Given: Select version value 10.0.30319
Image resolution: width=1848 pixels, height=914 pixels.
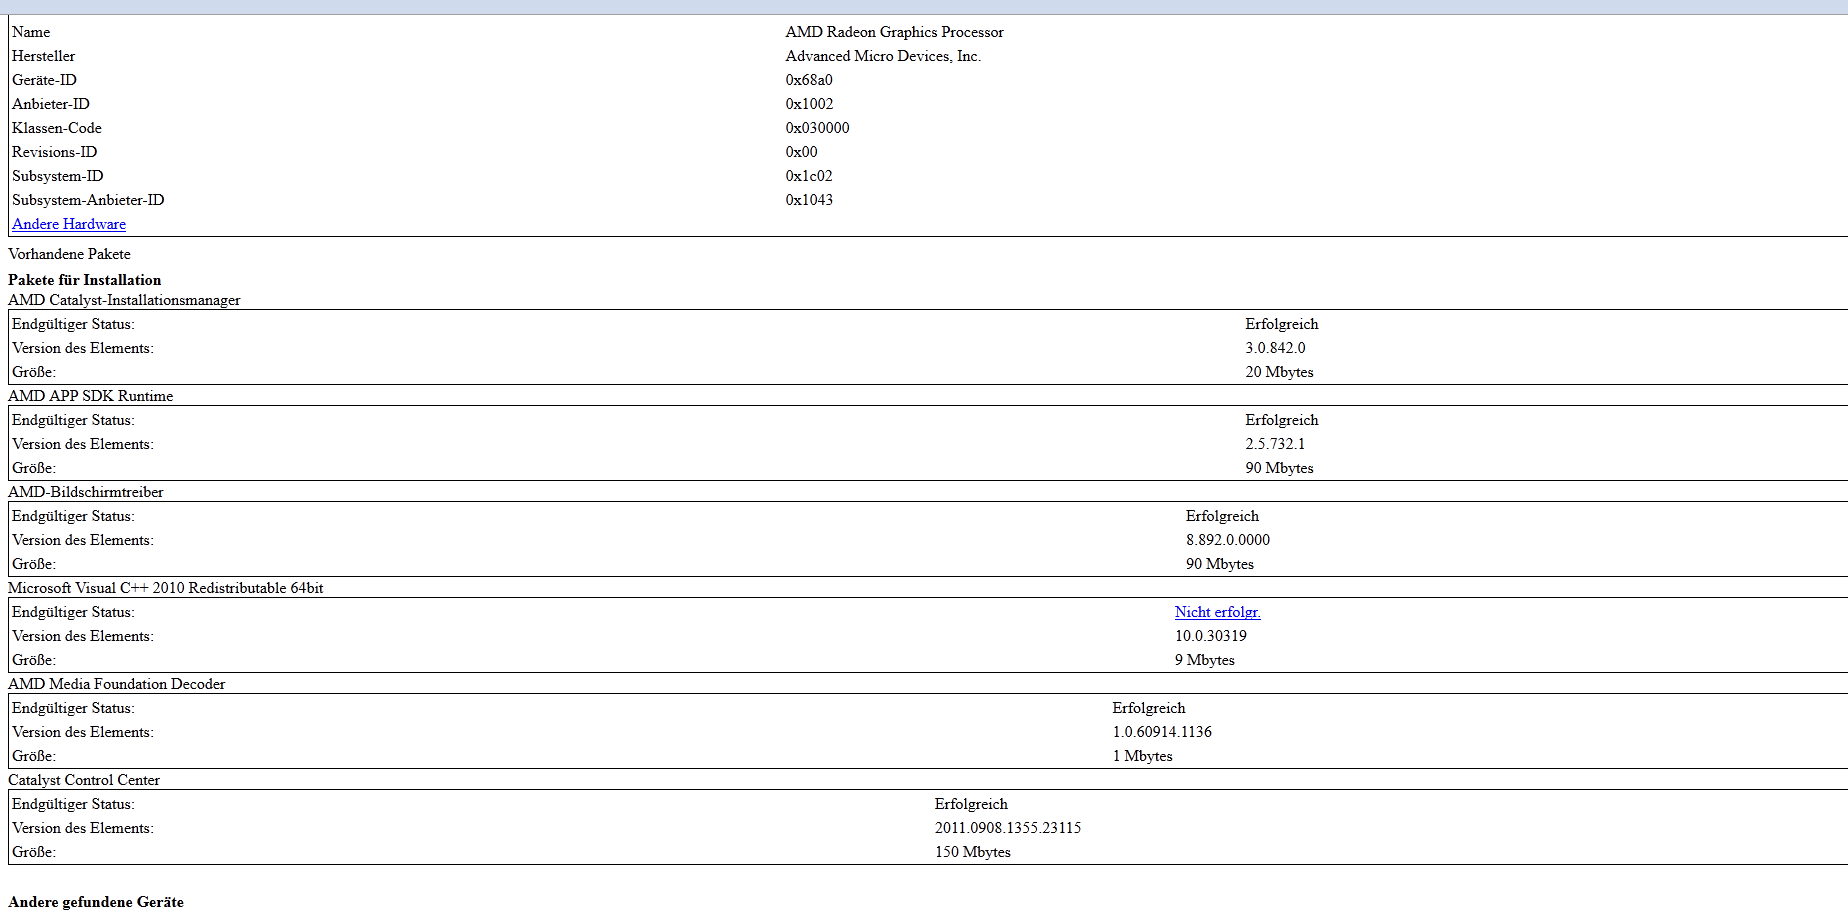Looking at the screenshot, I should pyautogui.click(x=1210, y=636).
